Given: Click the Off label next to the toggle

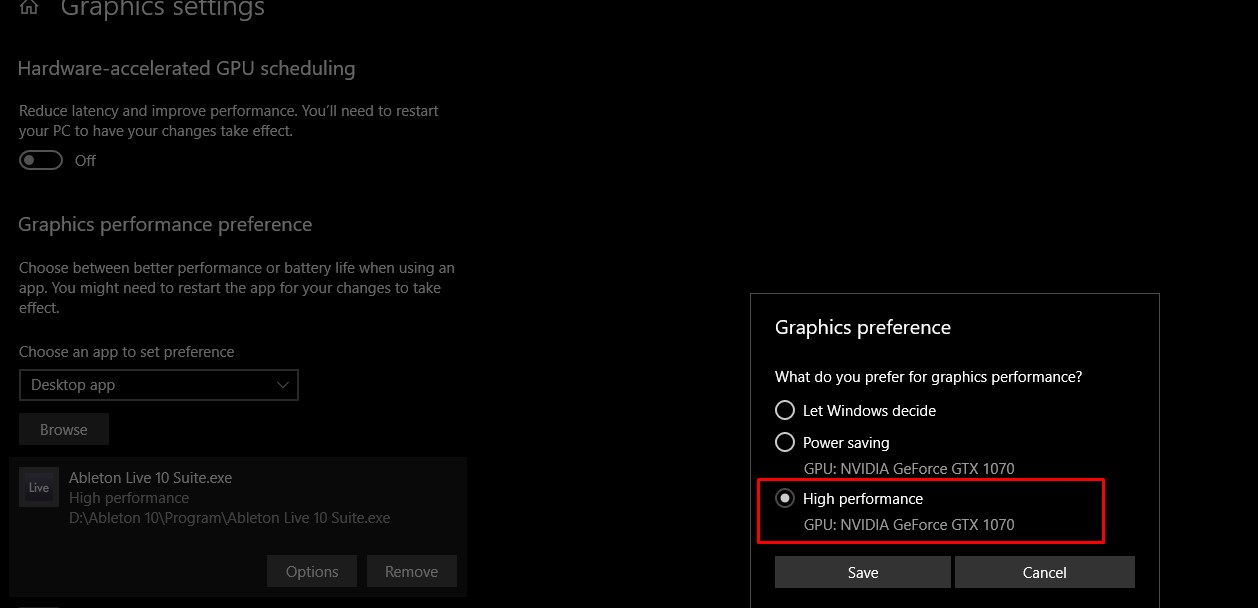Looking at the screenshot, I should coord(86,160).
